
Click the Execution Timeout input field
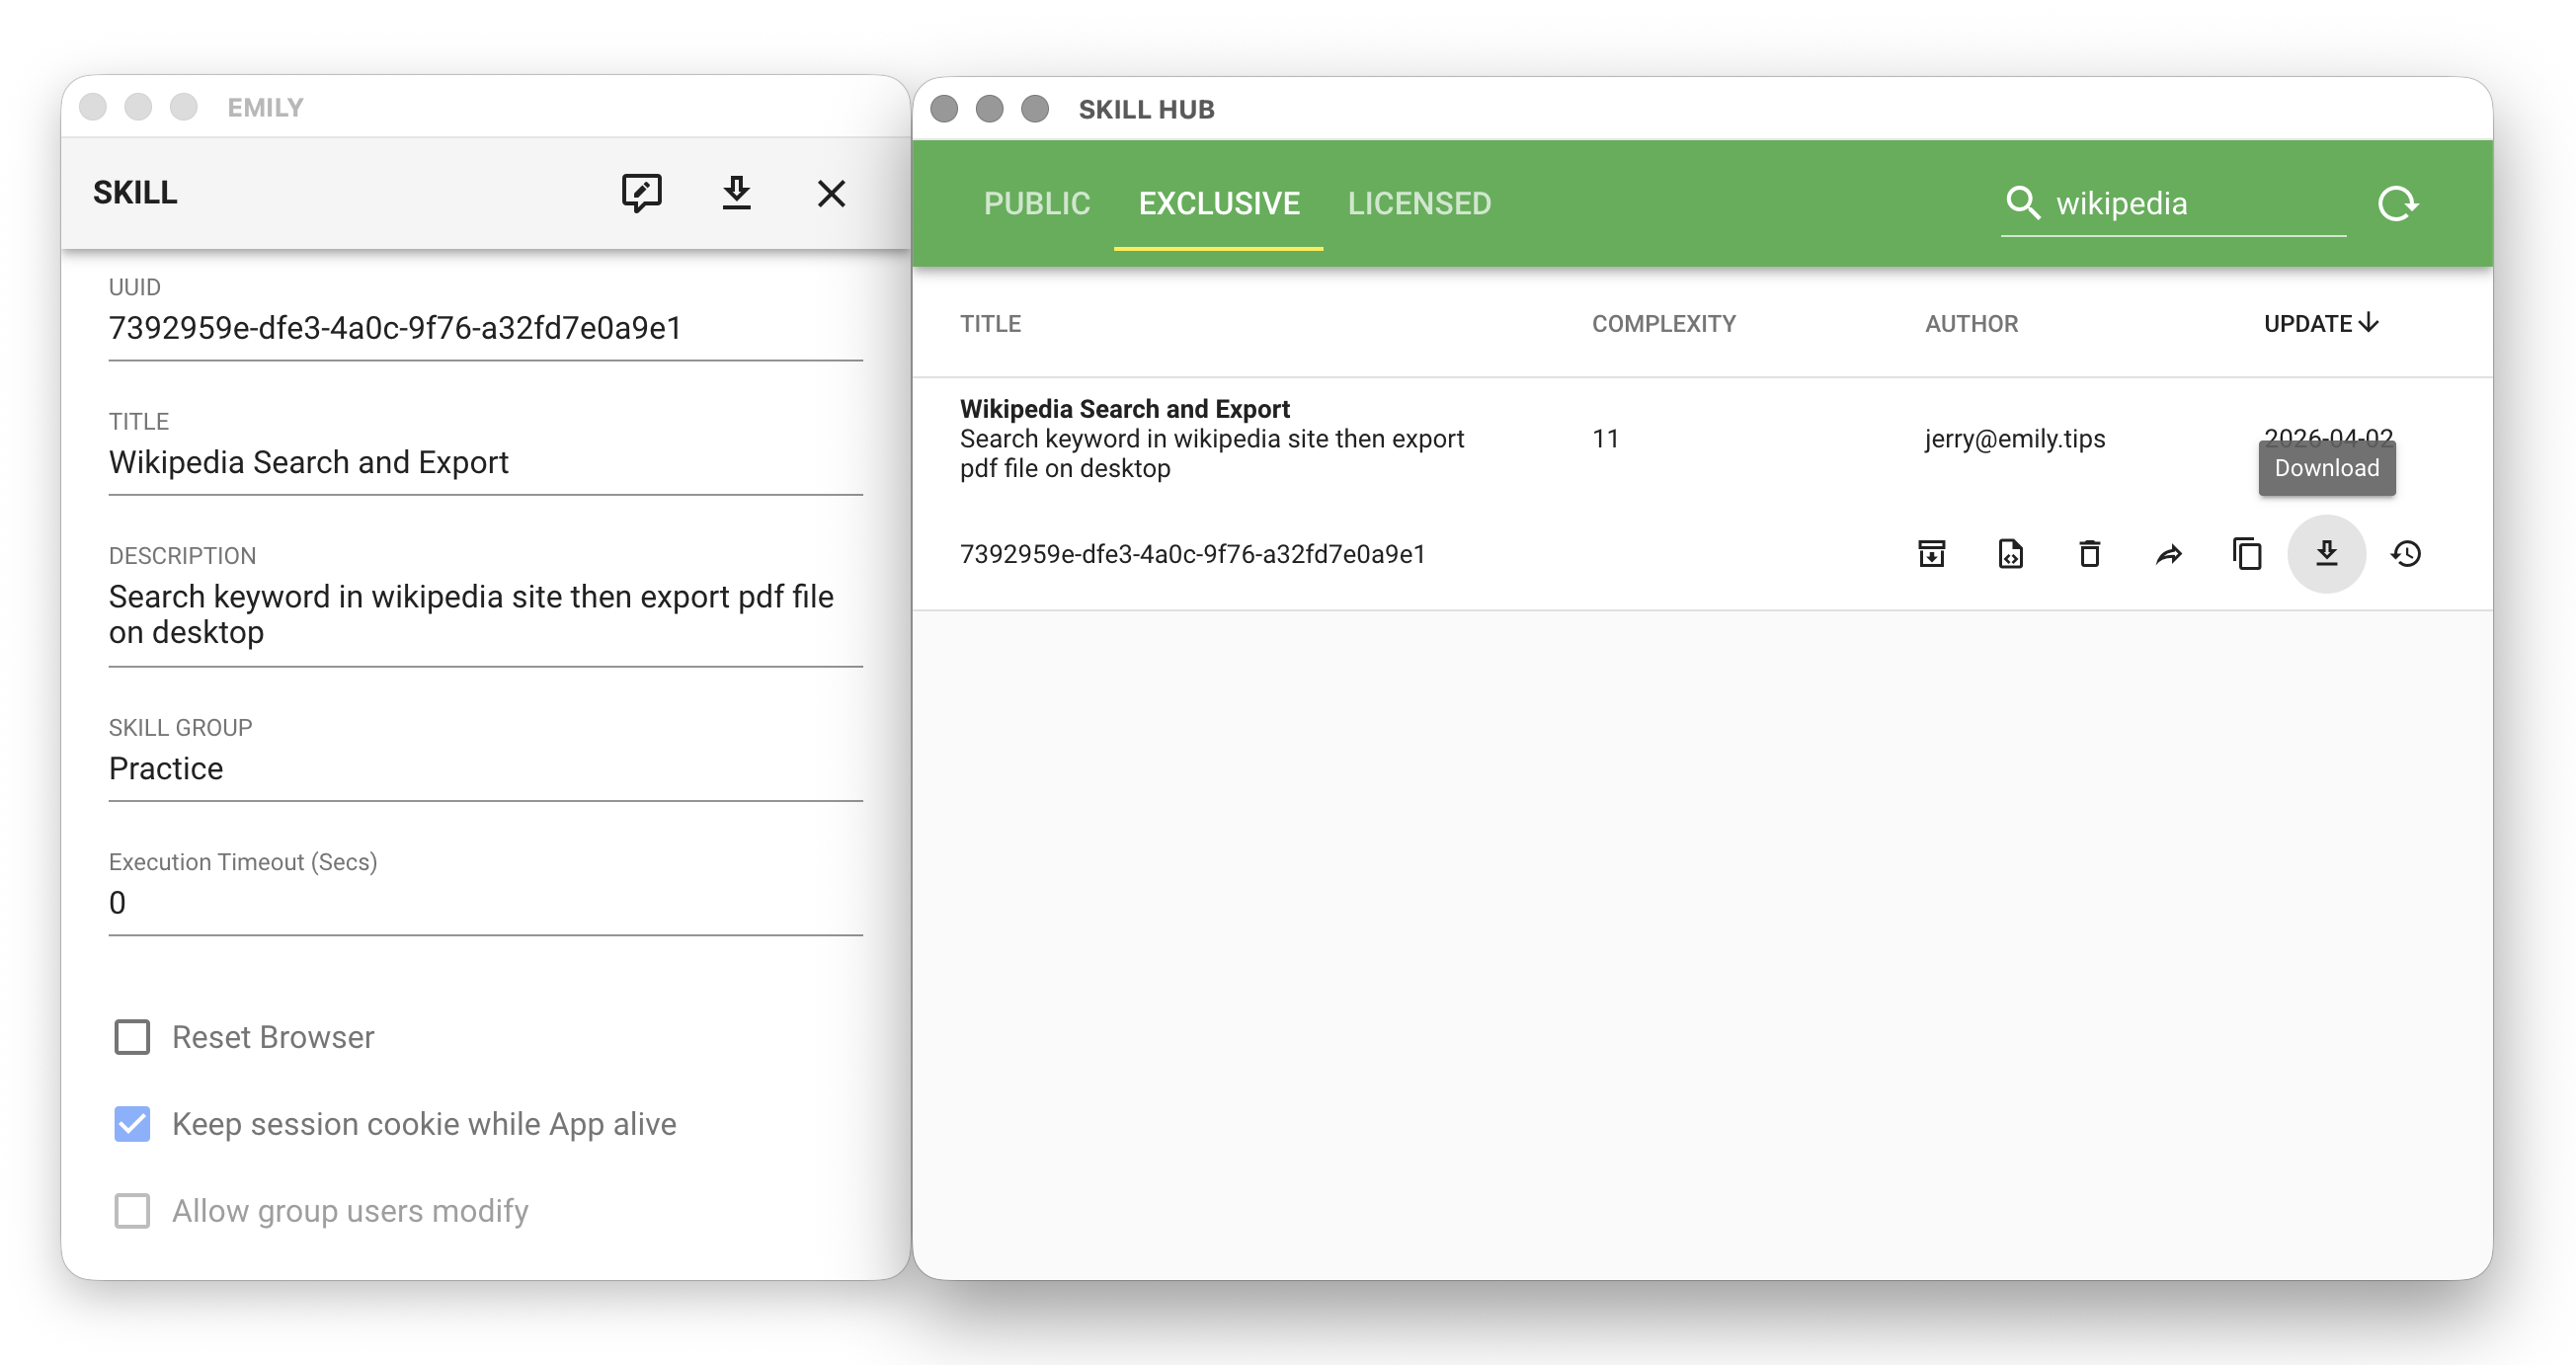485,902
